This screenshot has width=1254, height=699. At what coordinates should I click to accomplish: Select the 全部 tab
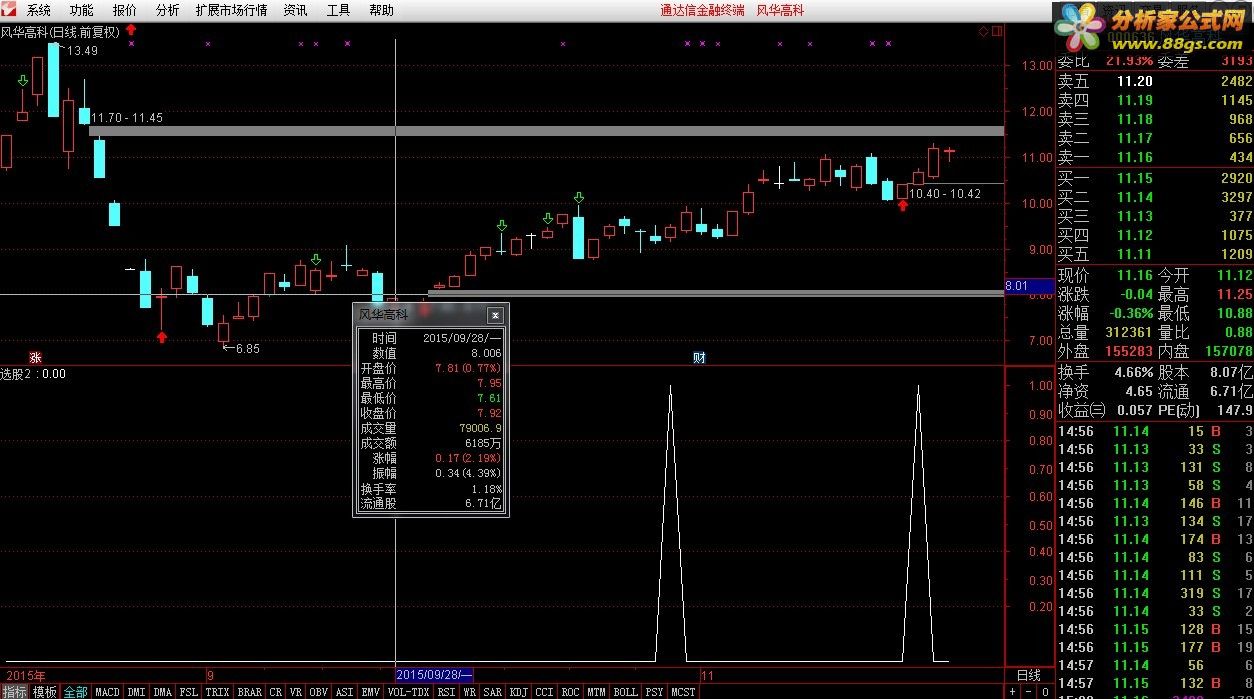[76, 691]
